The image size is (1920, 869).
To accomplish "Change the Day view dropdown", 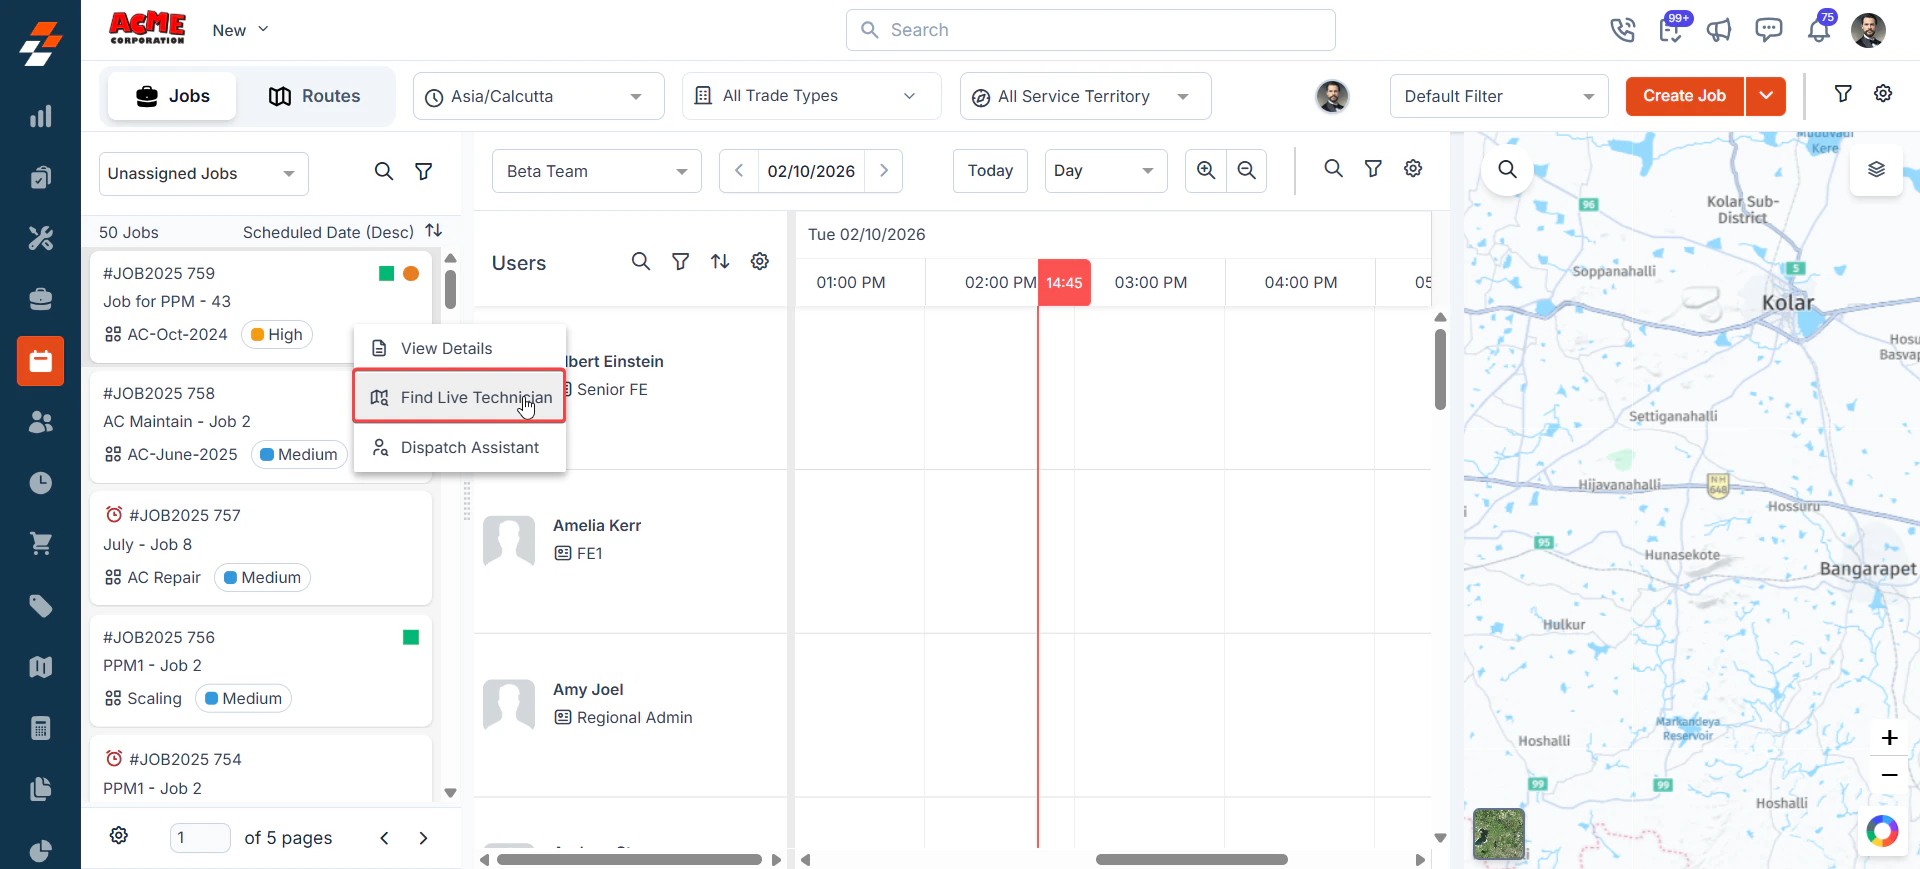I will [1105, 171].
